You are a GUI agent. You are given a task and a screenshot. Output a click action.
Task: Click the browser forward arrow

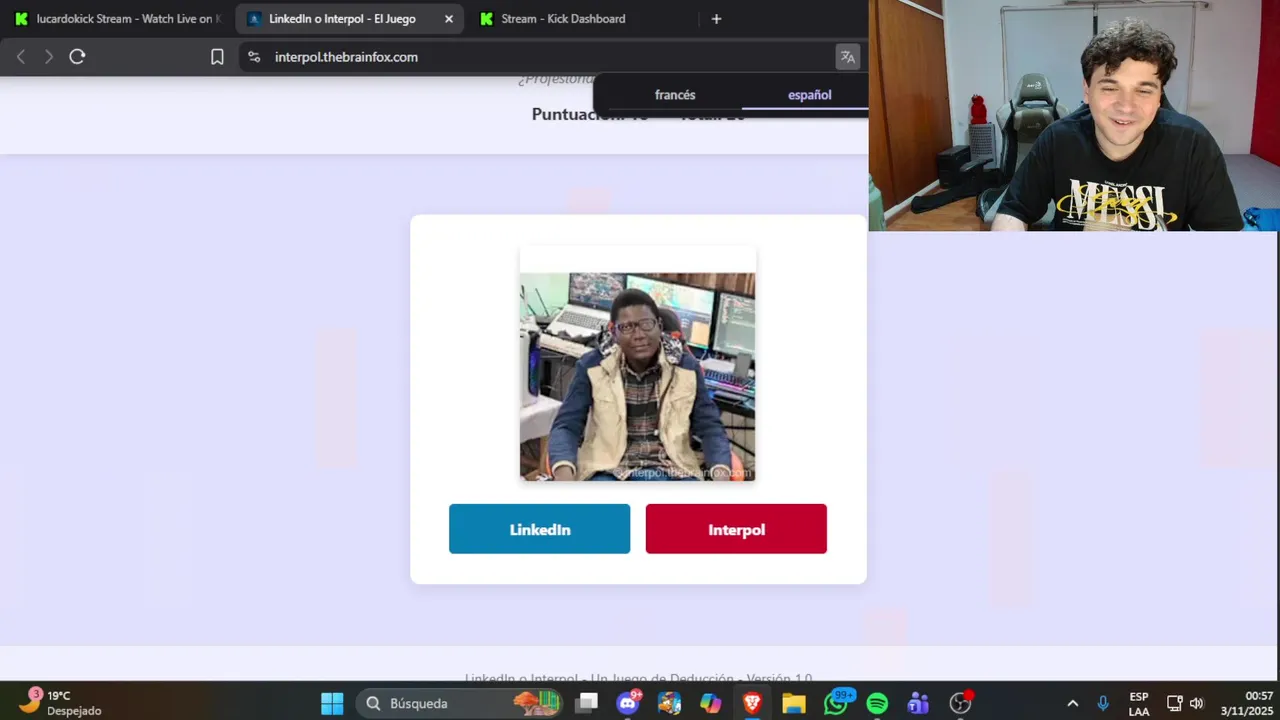(48, 57)
